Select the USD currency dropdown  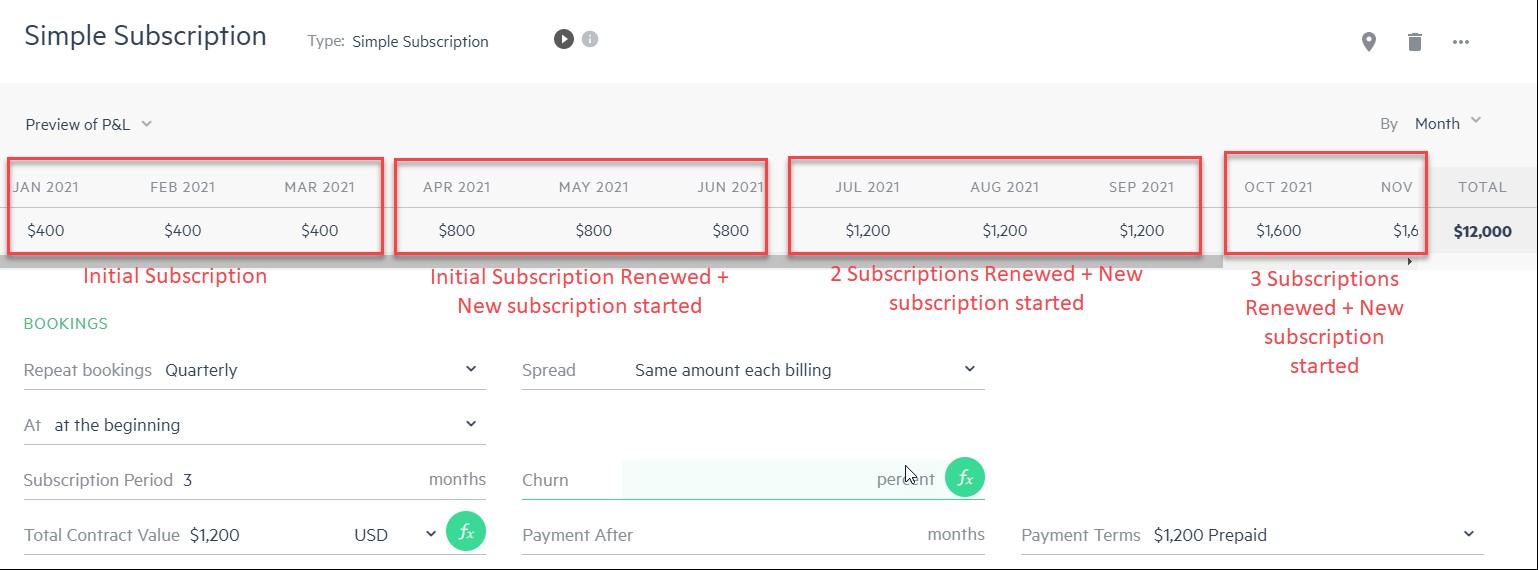click(x=394, y=535)
